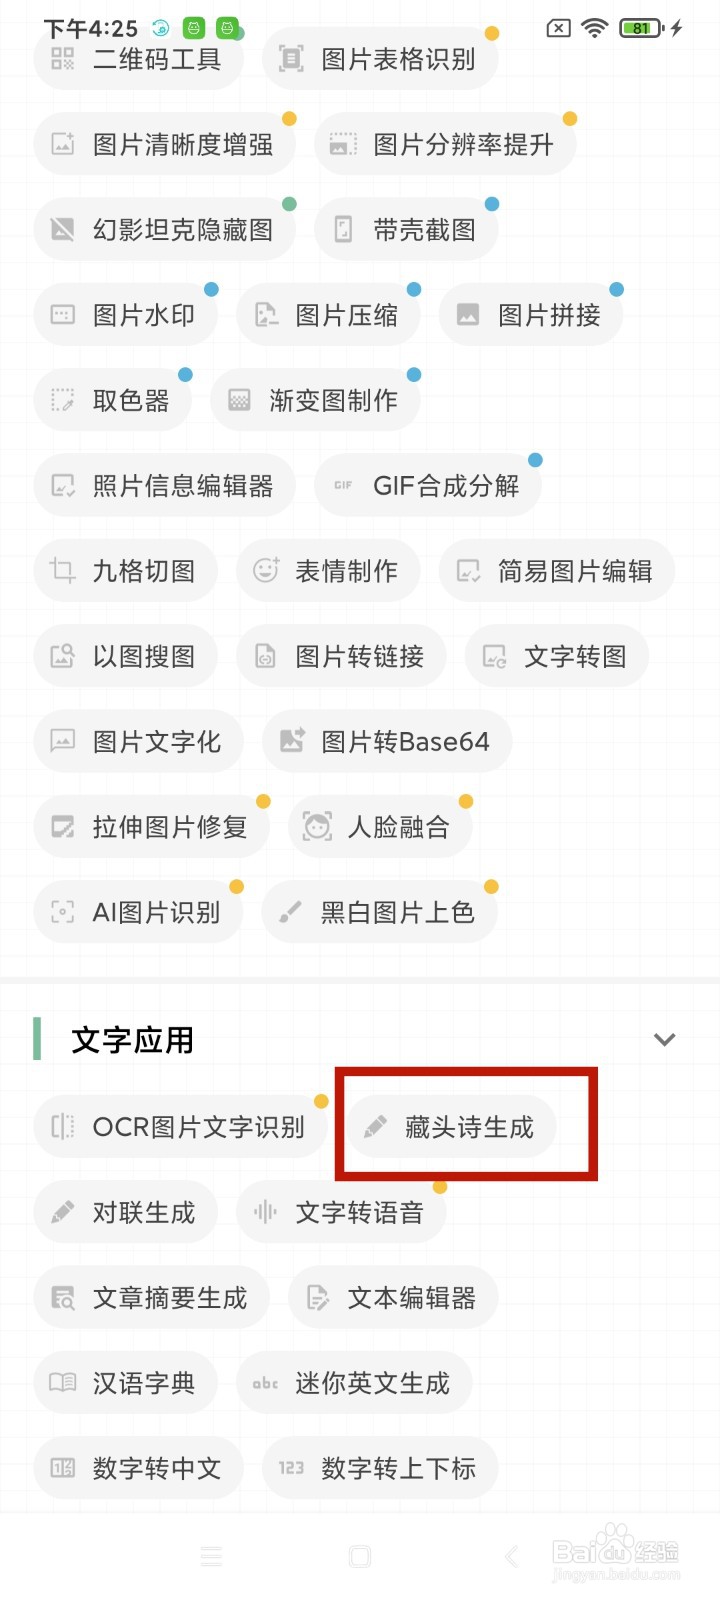Tap the QR code tool icon
720x1600 pixels.
click(x=62, y=59)
